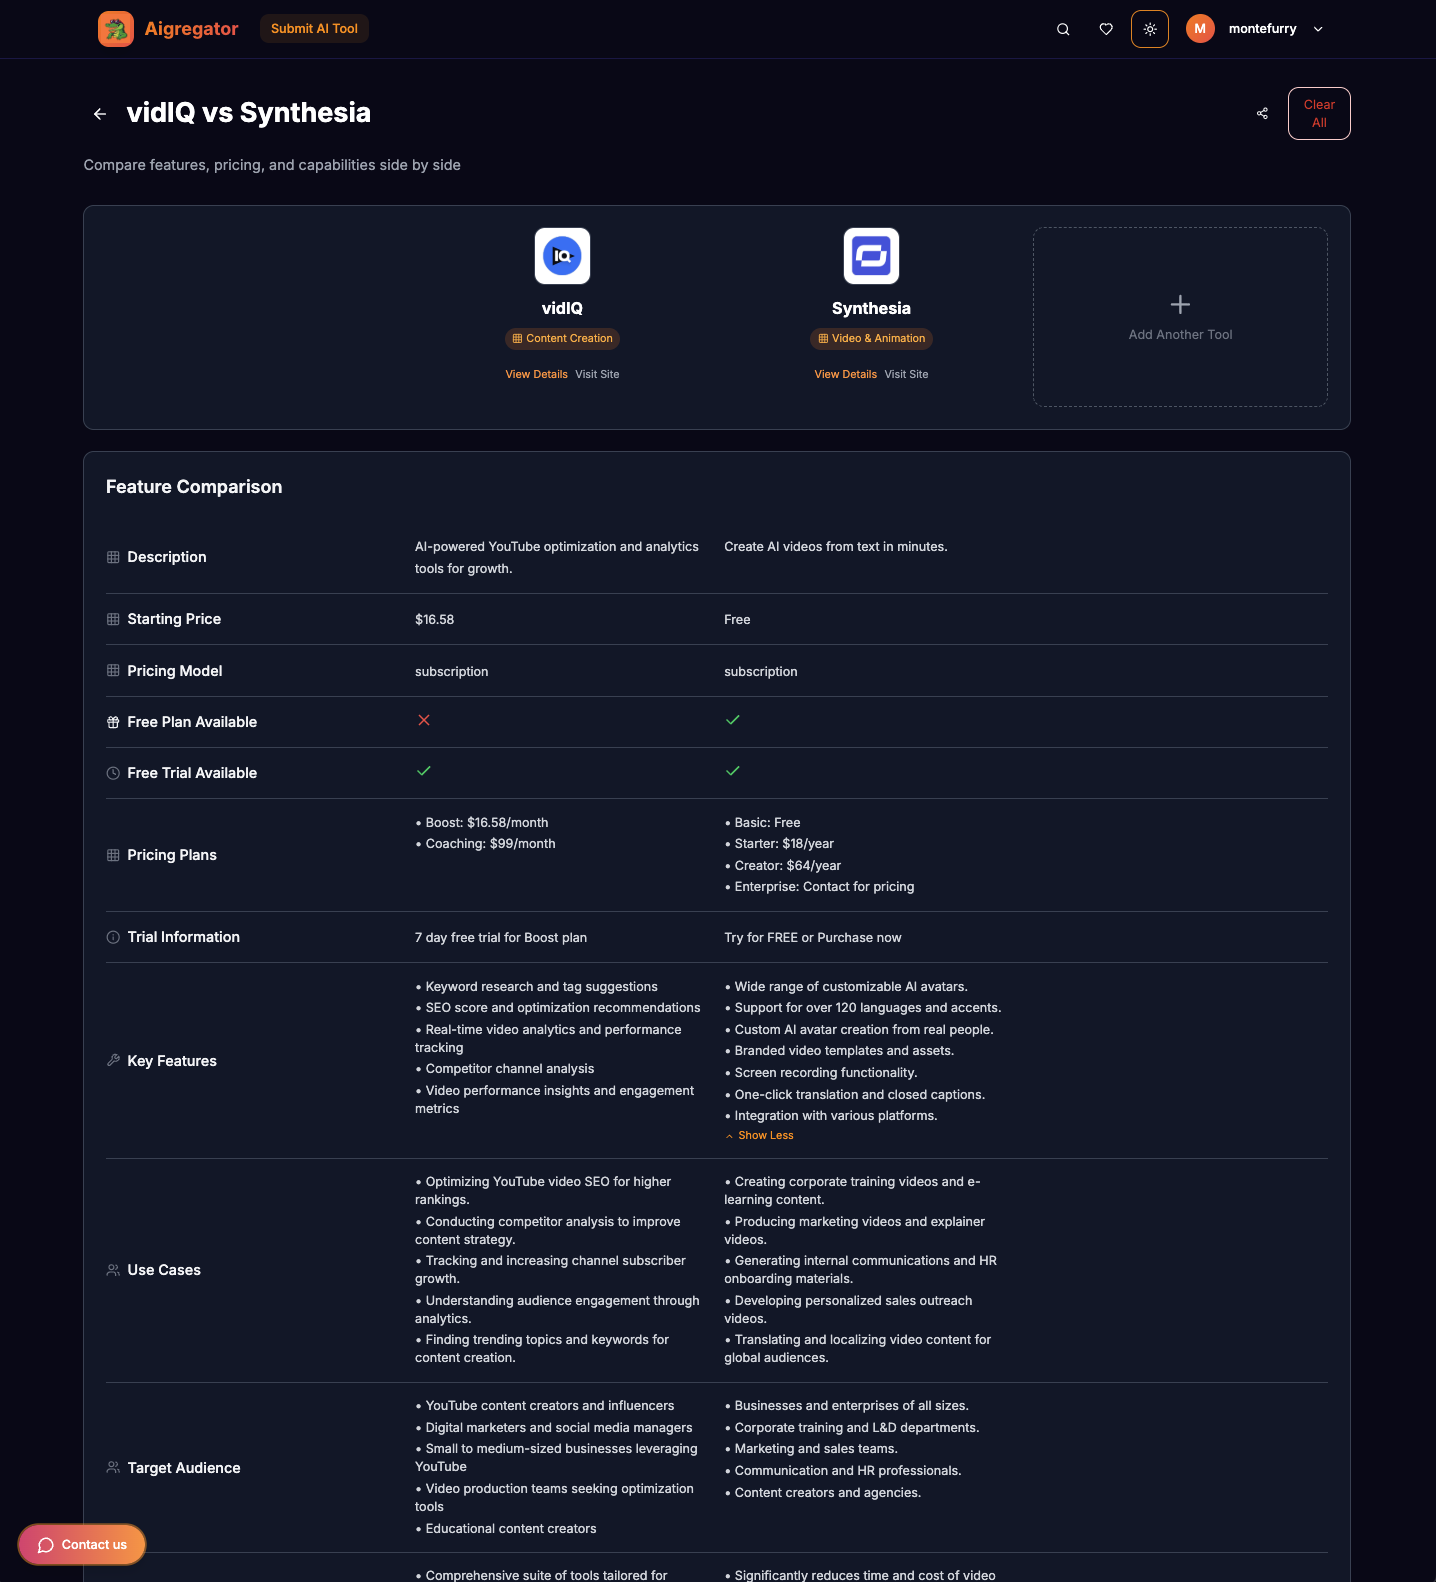The height and width of the screenshot is (1582, 1436).
Task: Open the Contact us chat button
Action: point(82,1545)
